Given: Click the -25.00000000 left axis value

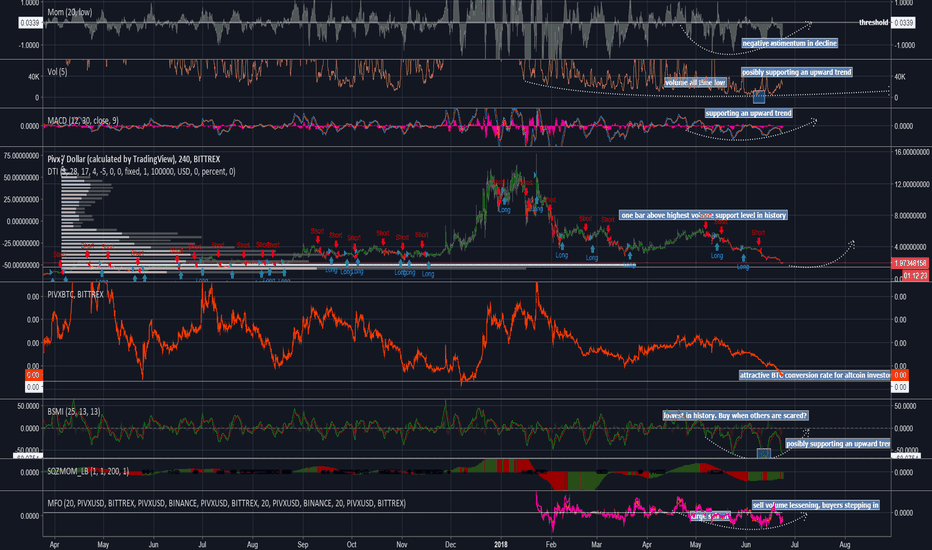Looking at the screenshot, I should coord(21,243).
